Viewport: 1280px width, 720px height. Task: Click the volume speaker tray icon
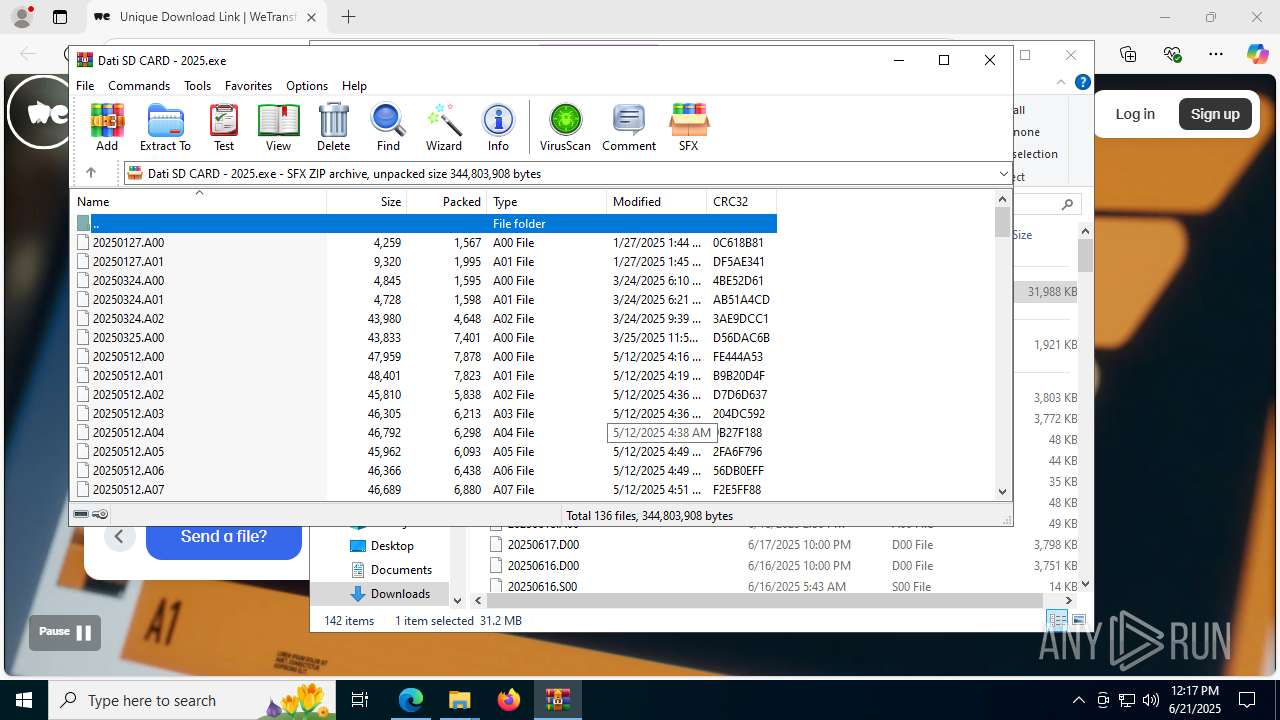(x=1151, y=700)
